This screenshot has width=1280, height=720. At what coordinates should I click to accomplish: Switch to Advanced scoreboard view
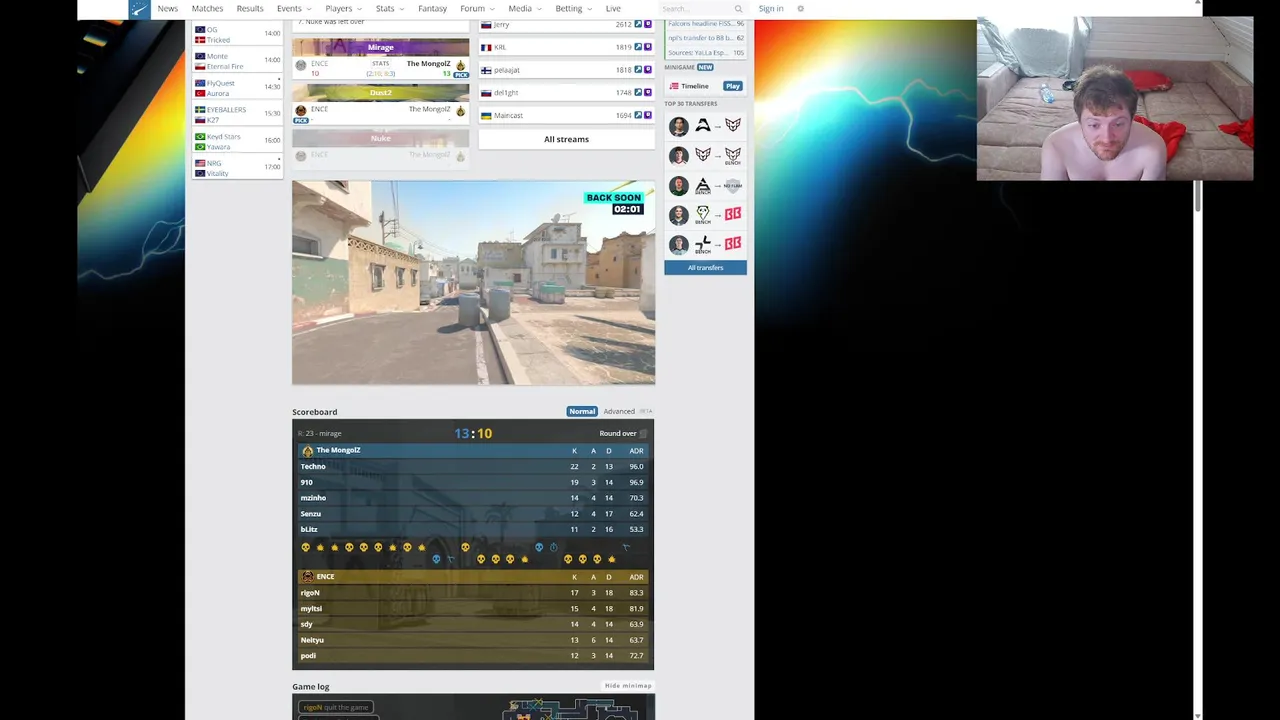619,411
